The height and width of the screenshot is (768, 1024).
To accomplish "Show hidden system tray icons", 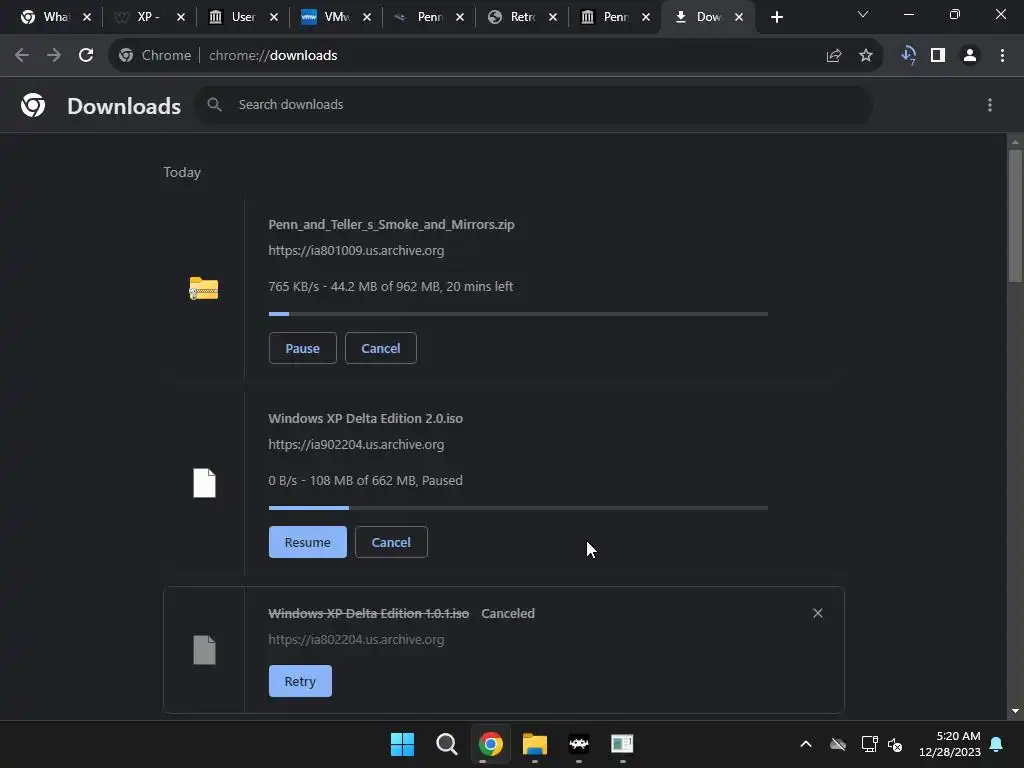I will click(x=806, y=744).
